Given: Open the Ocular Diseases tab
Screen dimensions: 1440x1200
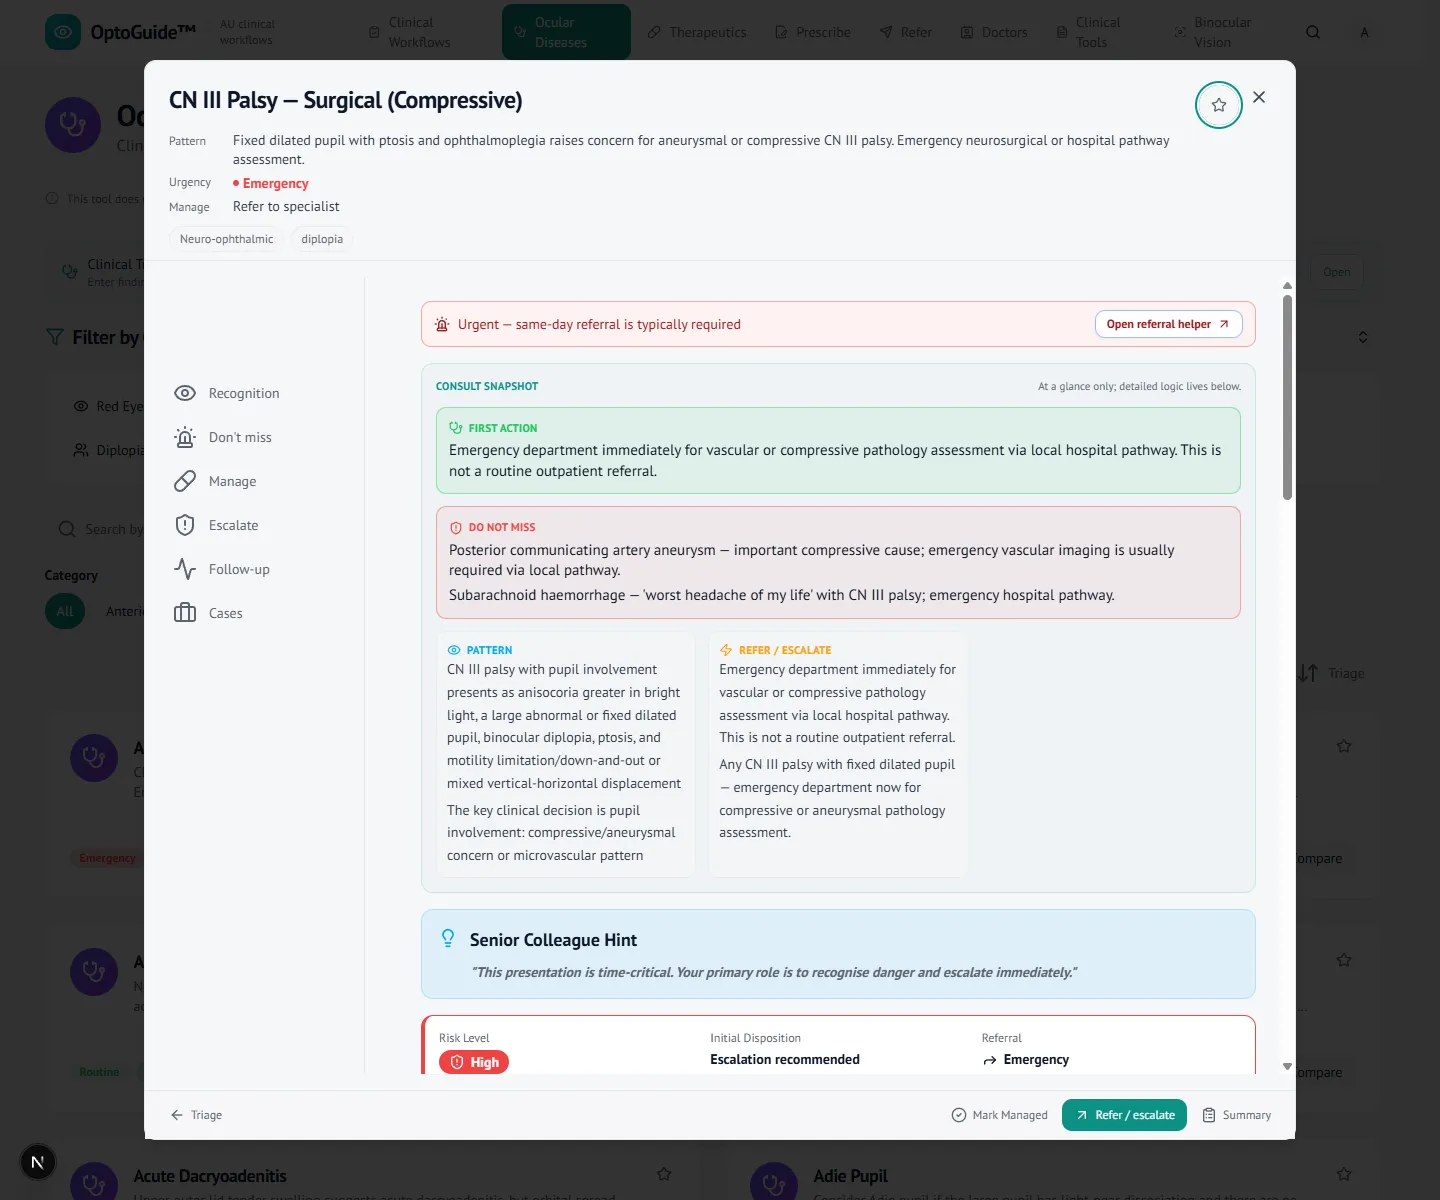Looking at the screenshot, I should (x=566, y=32).
